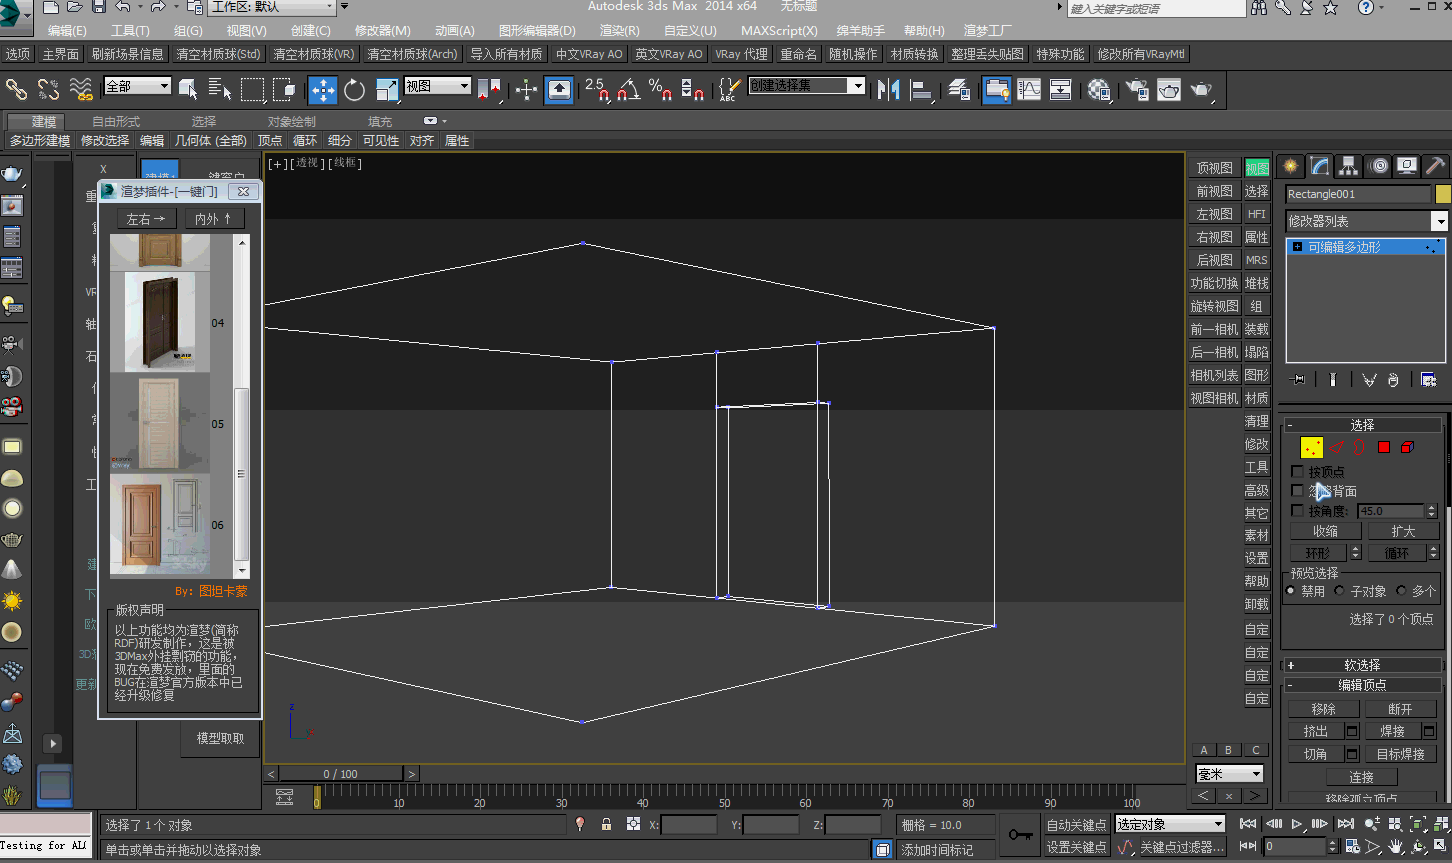Click the object color swatch beside Rectangle001
1452x863 pixels.
[1442, 194]
